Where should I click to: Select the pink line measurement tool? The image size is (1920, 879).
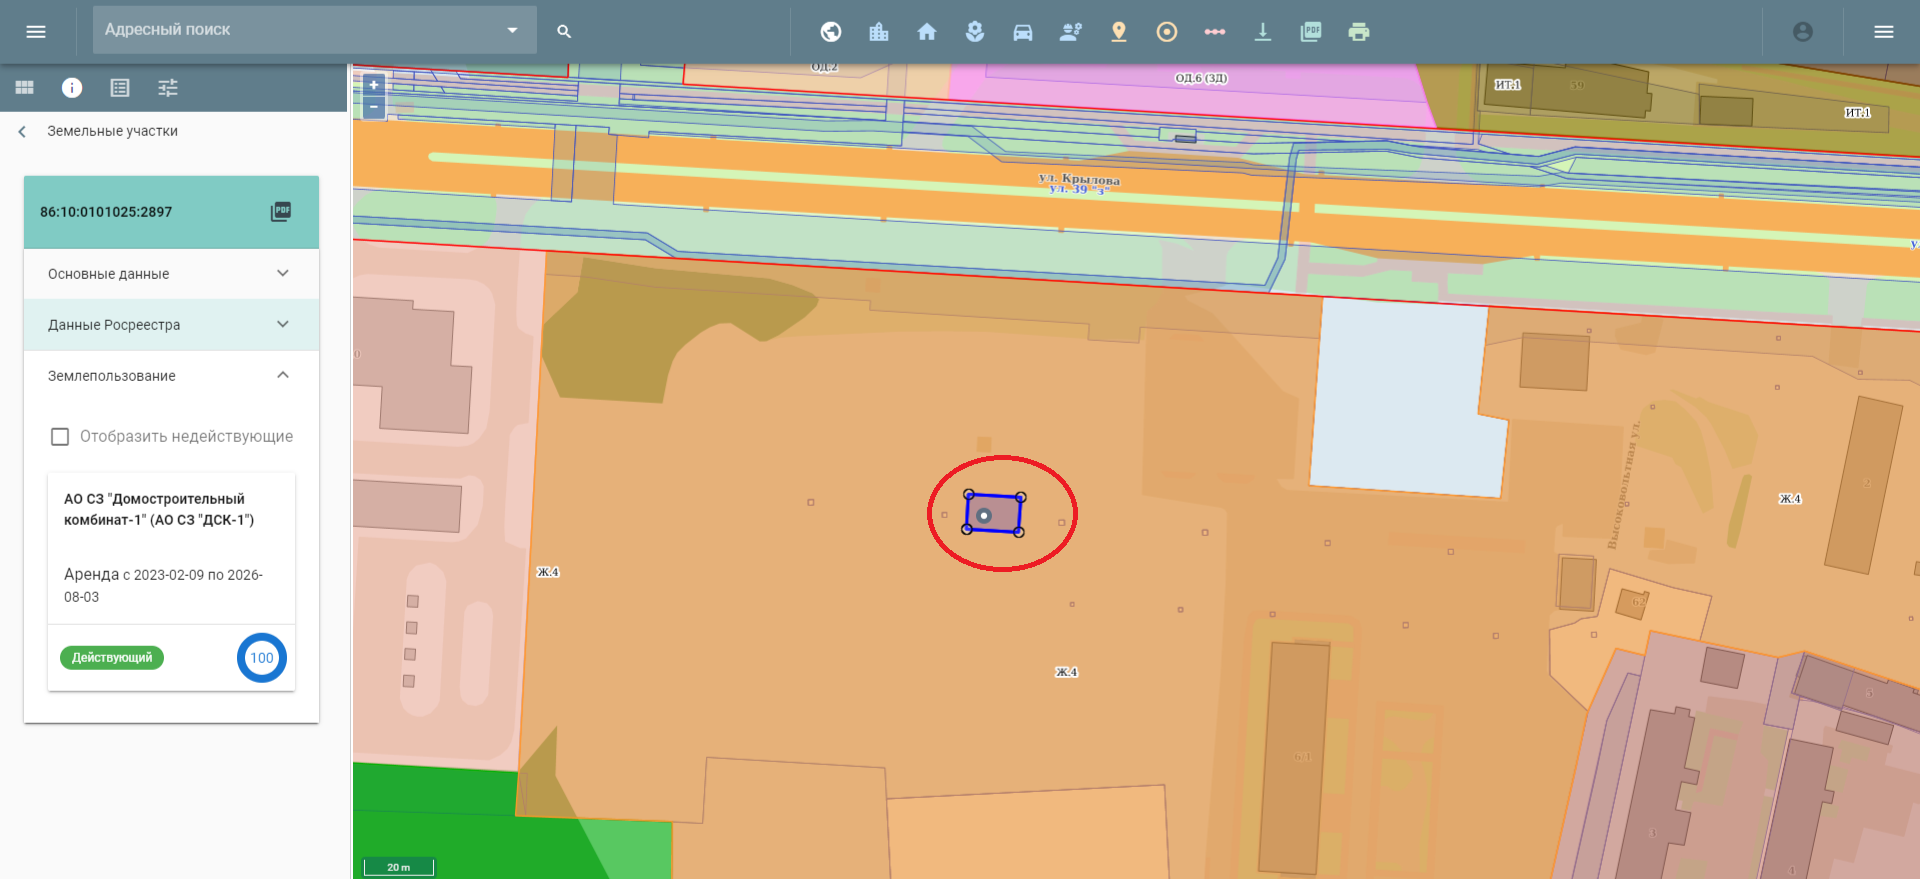(1214, 32)
